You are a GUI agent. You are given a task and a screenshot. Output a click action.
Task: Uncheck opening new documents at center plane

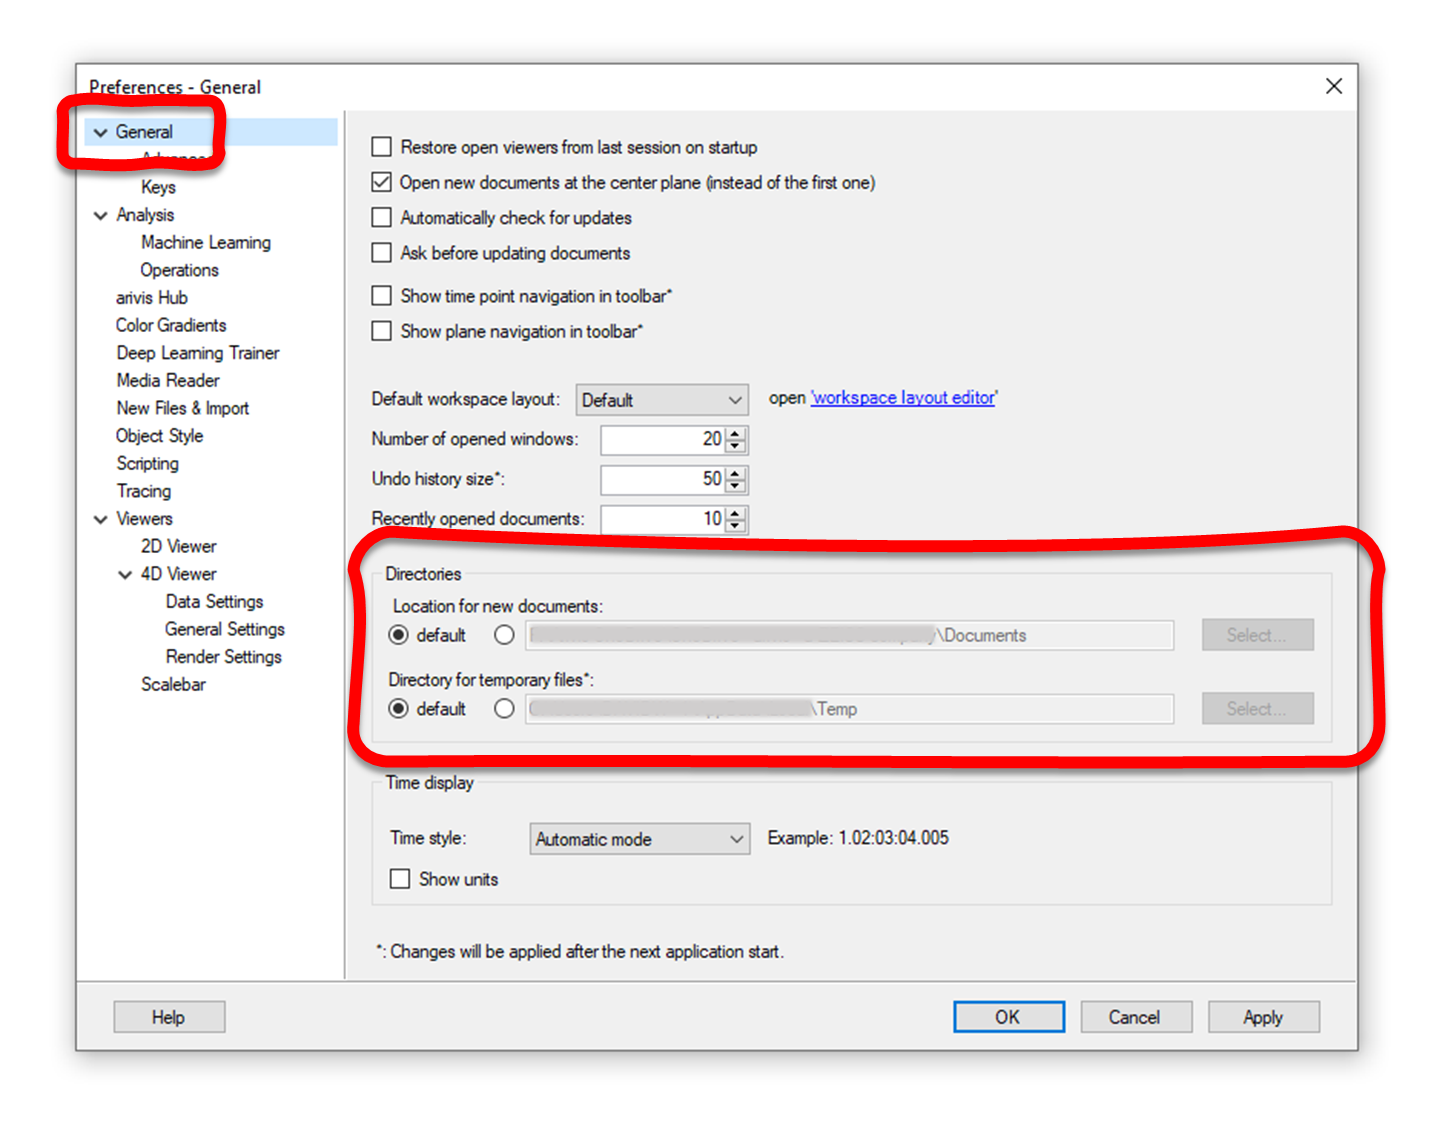coord(381,182)
